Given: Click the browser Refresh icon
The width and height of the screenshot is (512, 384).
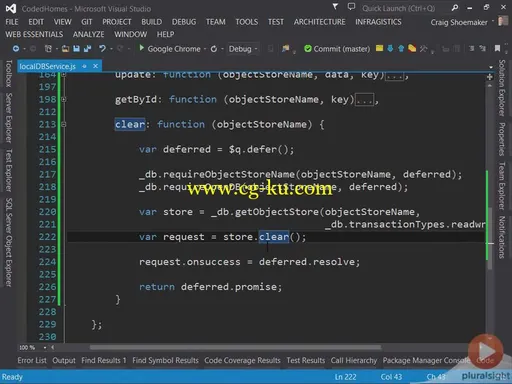Looking at the screenshot, I should click(214, 49).
